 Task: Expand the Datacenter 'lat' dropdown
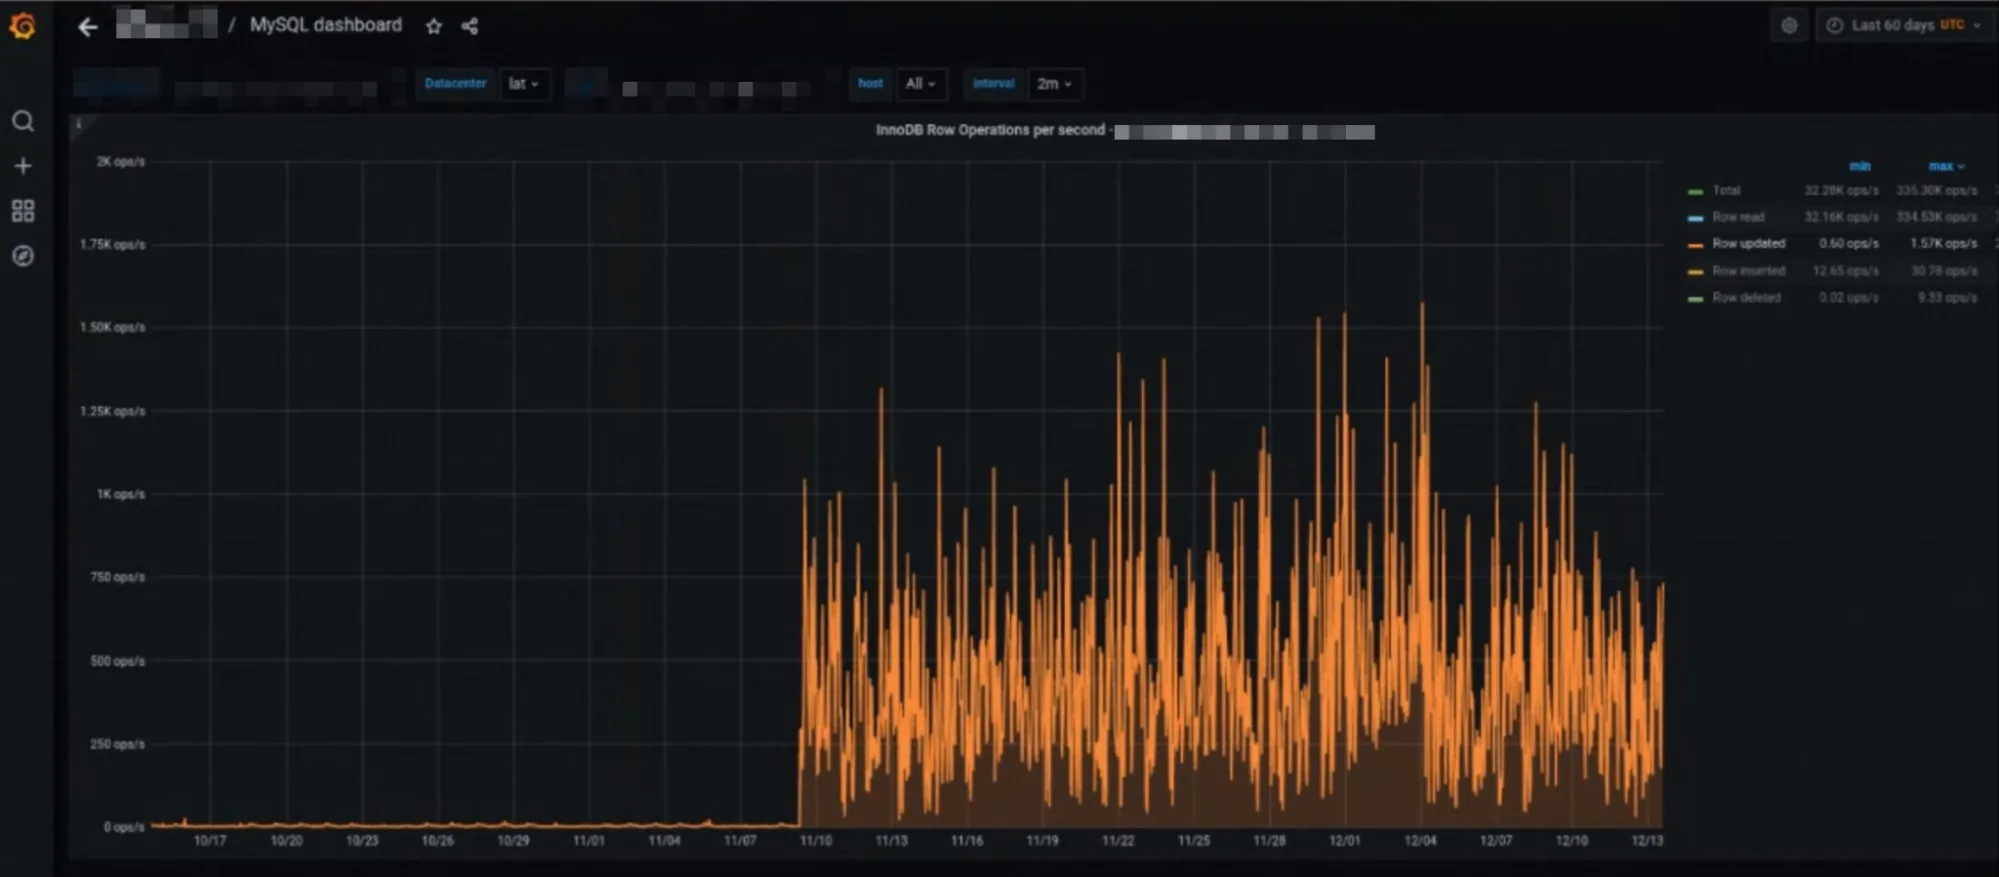pyautogui.click(x=523, y=84)
